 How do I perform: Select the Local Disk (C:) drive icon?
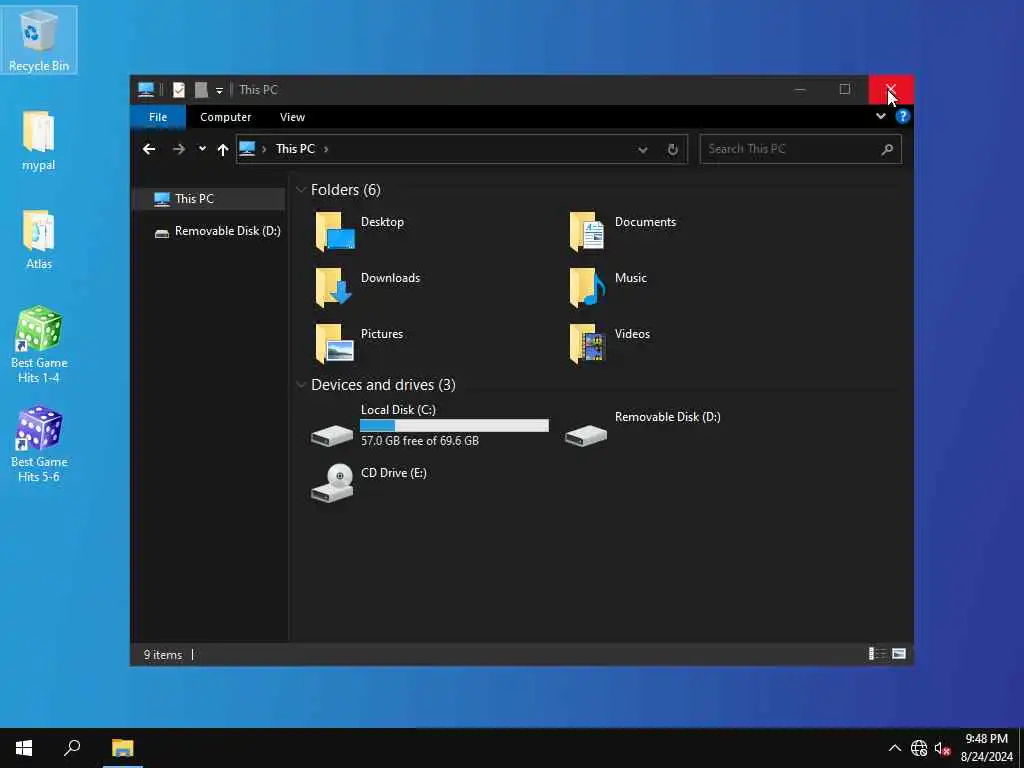click(332, 434)
